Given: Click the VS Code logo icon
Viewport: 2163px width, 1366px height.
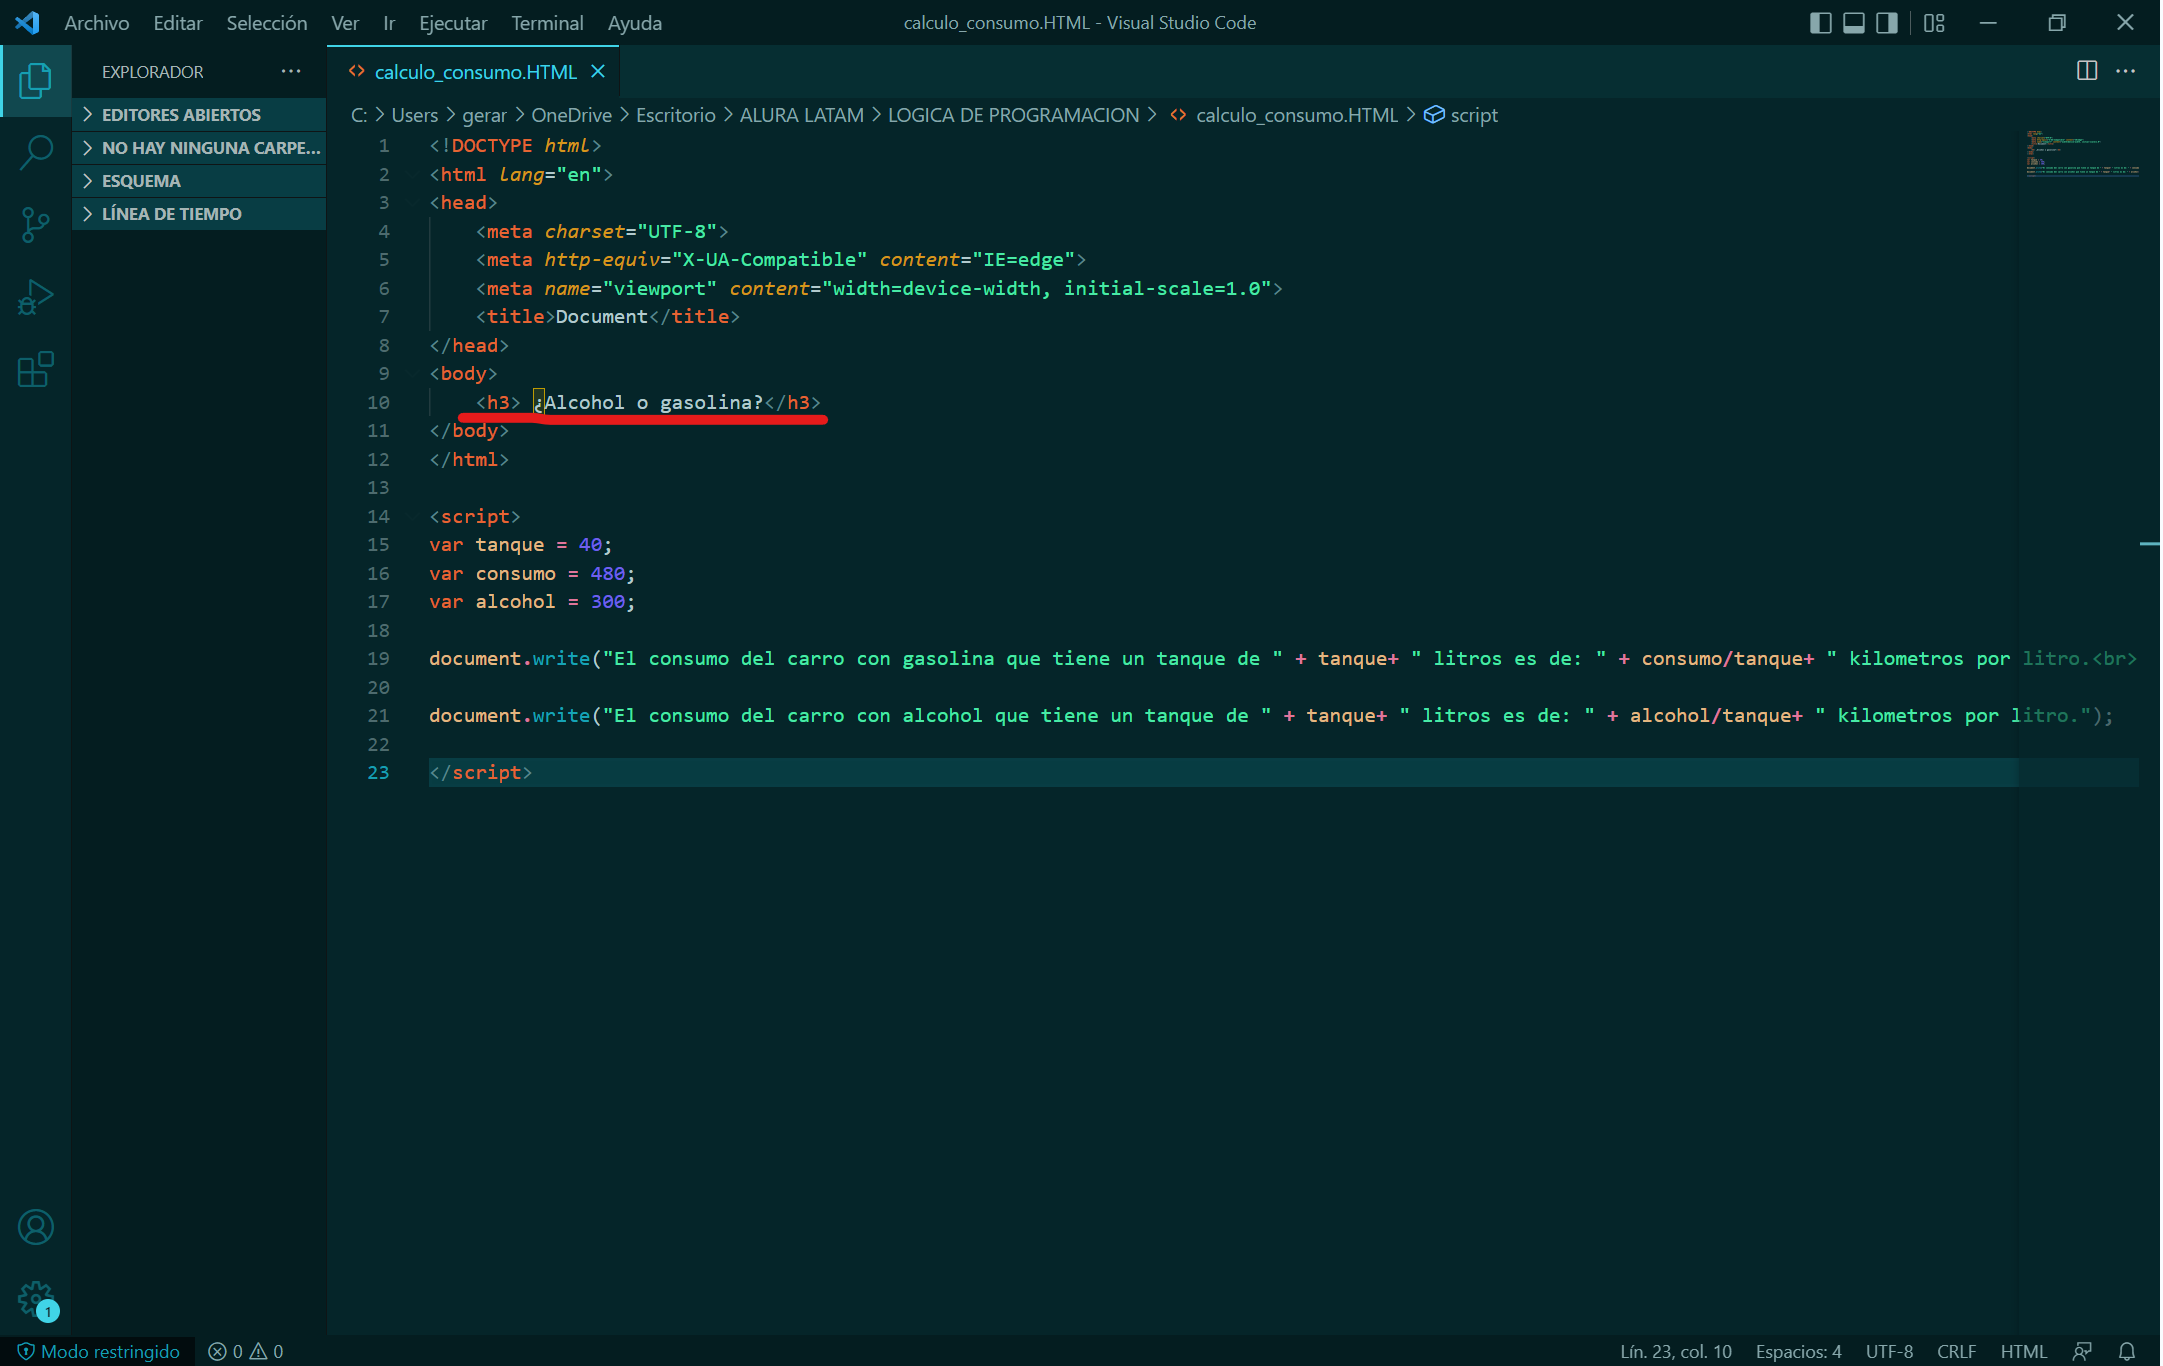Looking at the screenshot, I should (28, 22).
